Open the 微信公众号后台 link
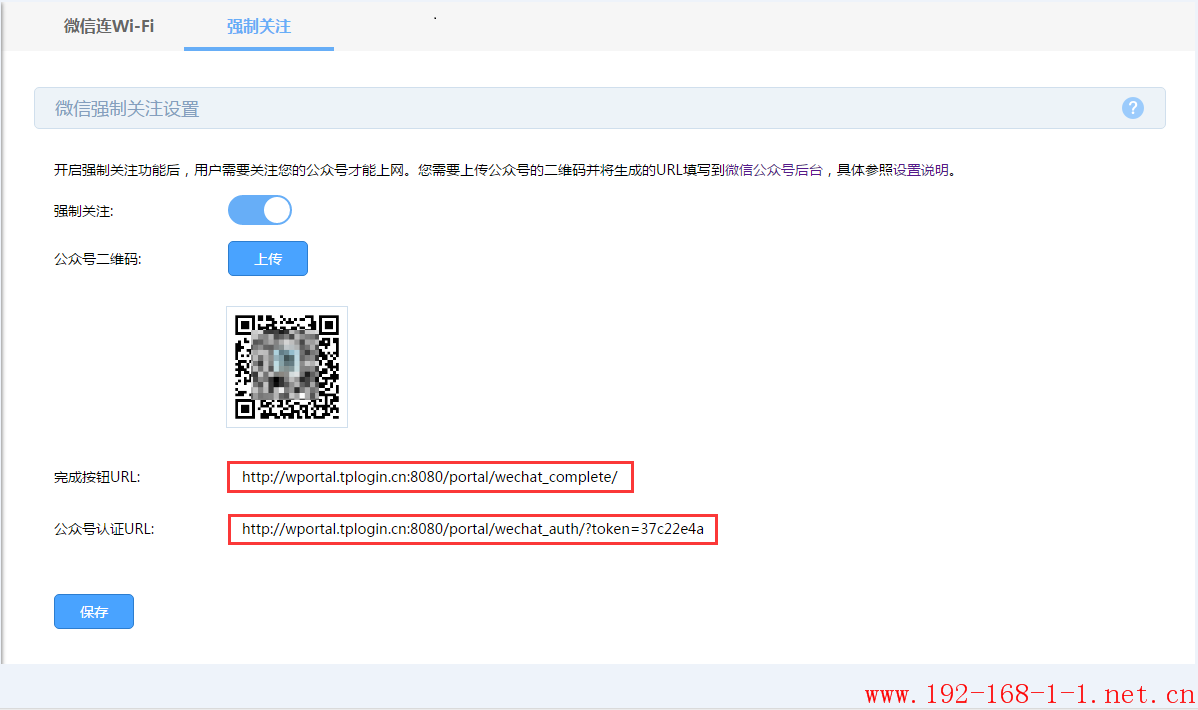This screenshot has height=710, width=1198. [773, 170]
